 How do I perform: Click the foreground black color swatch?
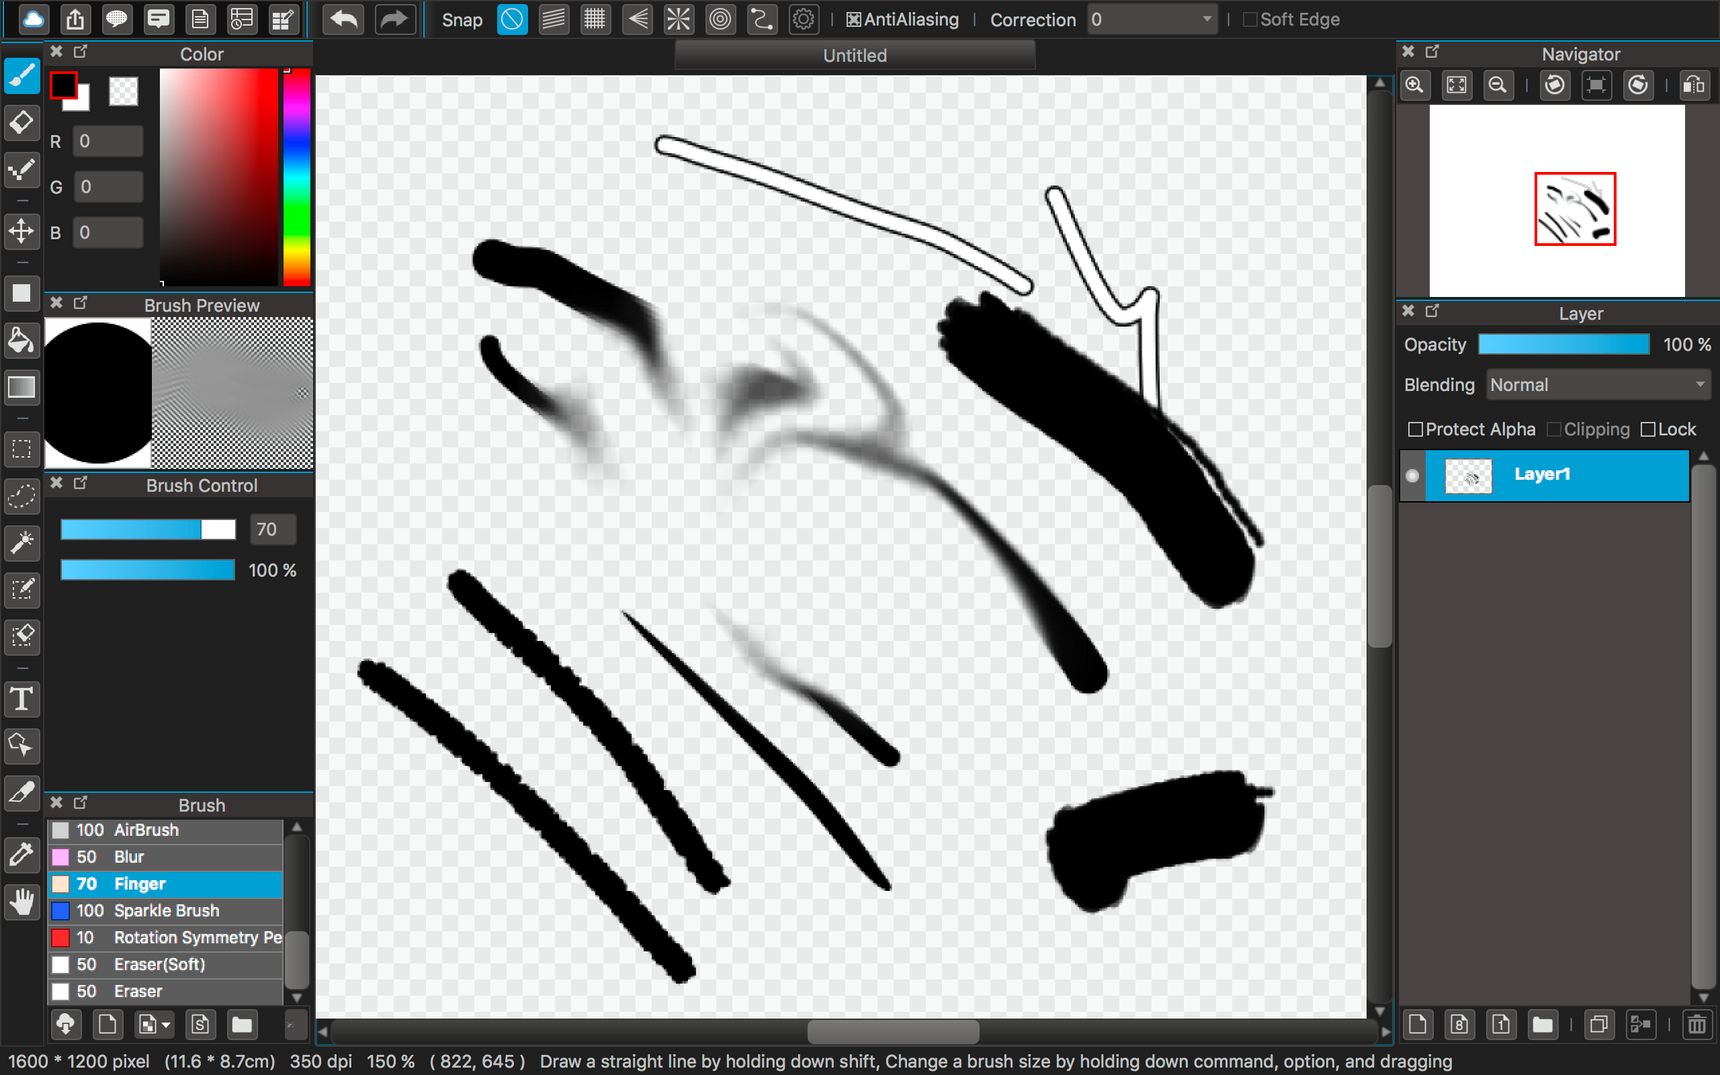(x=63, y=85)
